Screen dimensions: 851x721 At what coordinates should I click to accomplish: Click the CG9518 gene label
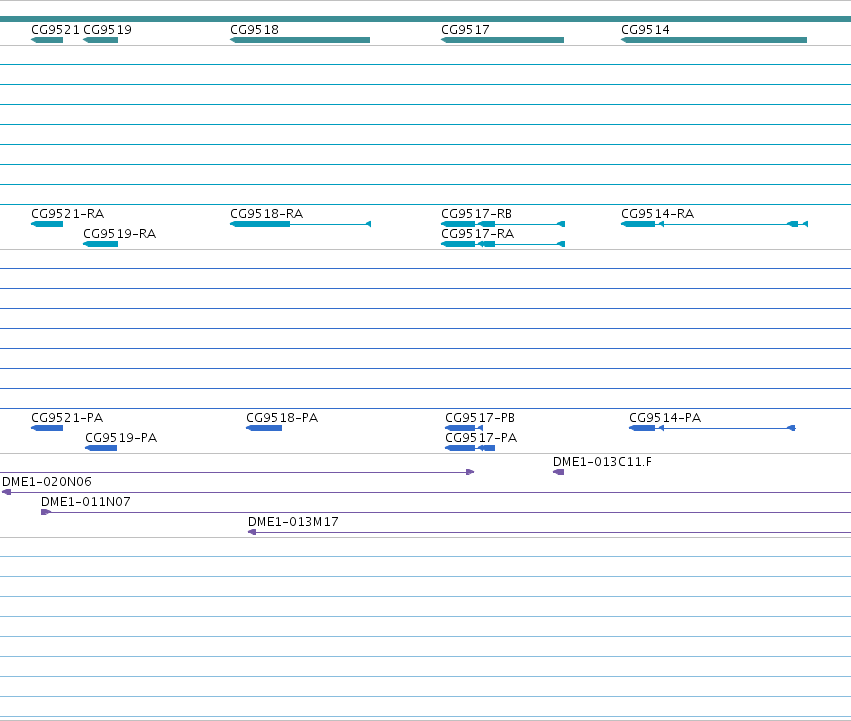tap(255, 30)
